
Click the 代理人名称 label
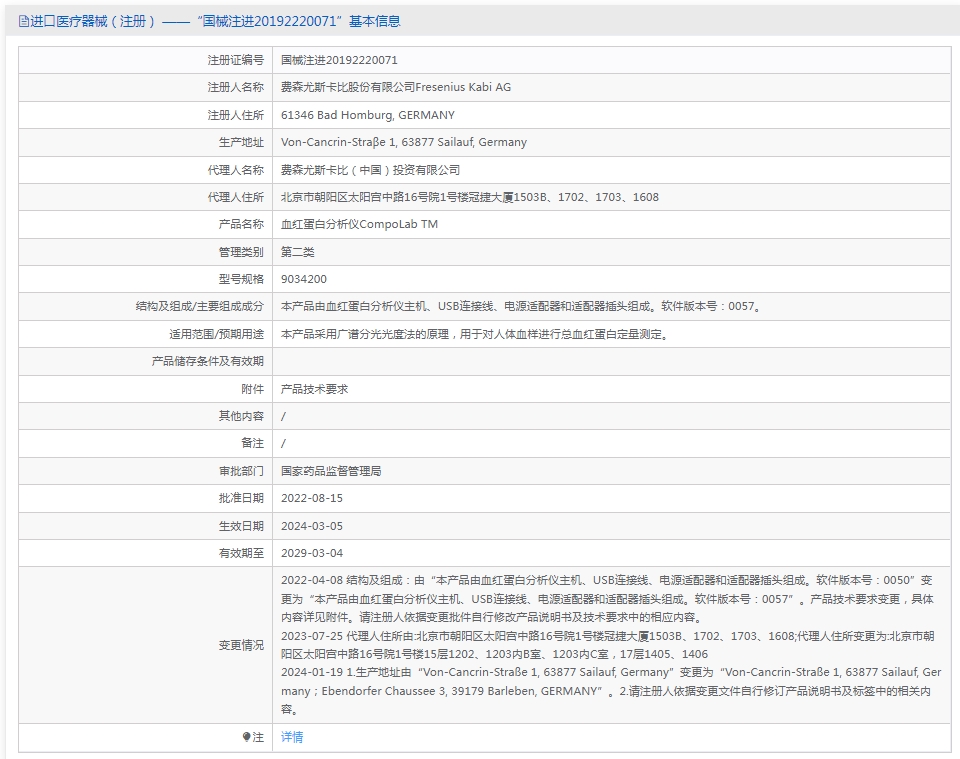point(236,170)
